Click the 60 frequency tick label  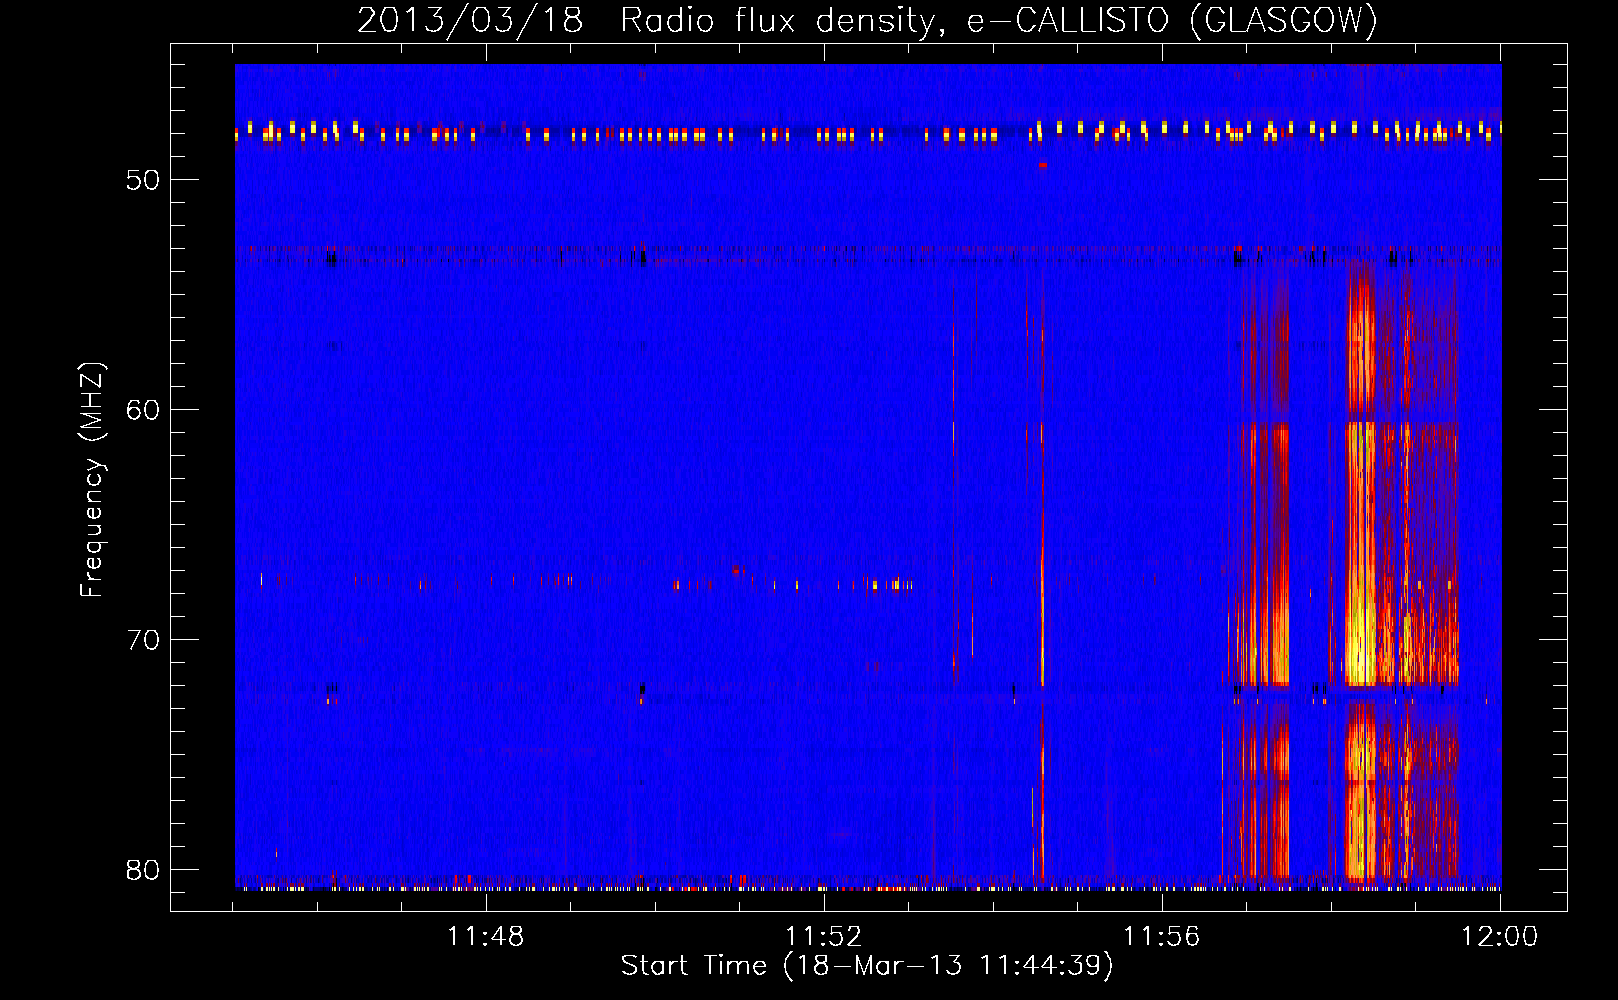coord(143,410)
